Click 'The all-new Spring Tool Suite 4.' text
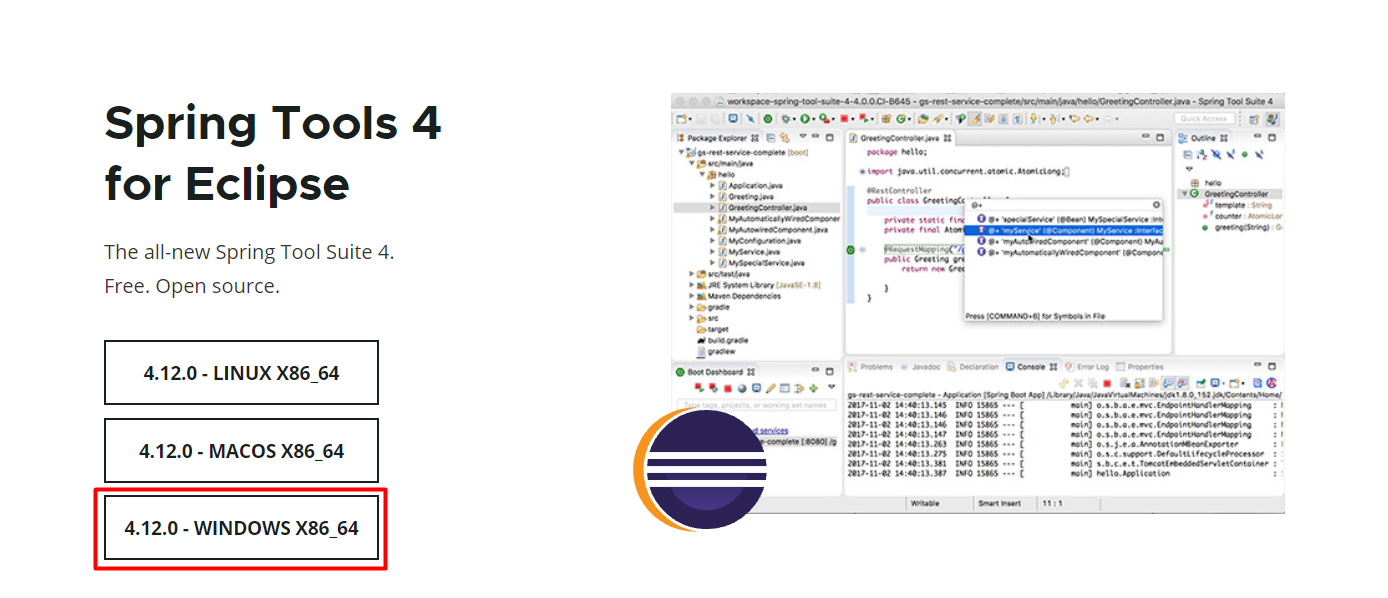The width and height of the screenshot is (1388, 598). pos(249,251)
